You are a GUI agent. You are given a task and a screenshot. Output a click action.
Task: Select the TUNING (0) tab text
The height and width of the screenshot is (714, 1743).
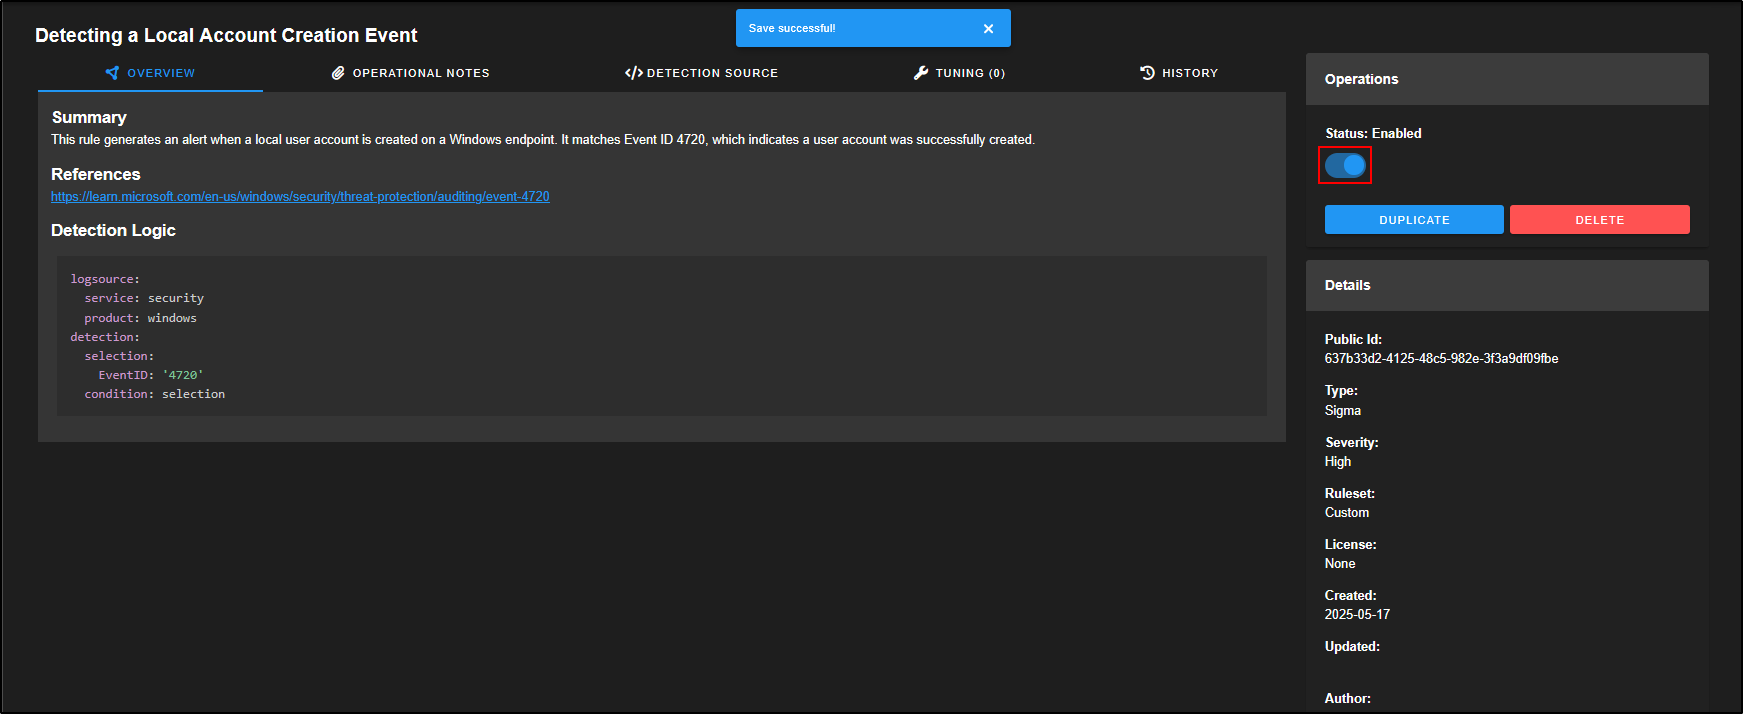(970, 73)
